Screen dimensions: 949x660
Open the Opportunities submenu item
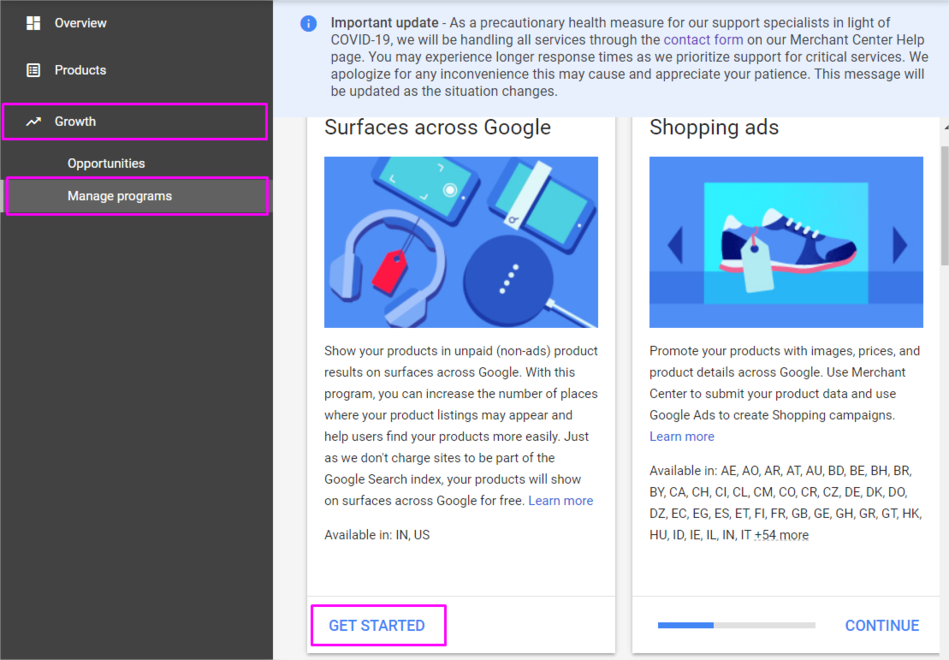[x=106, y=163]
